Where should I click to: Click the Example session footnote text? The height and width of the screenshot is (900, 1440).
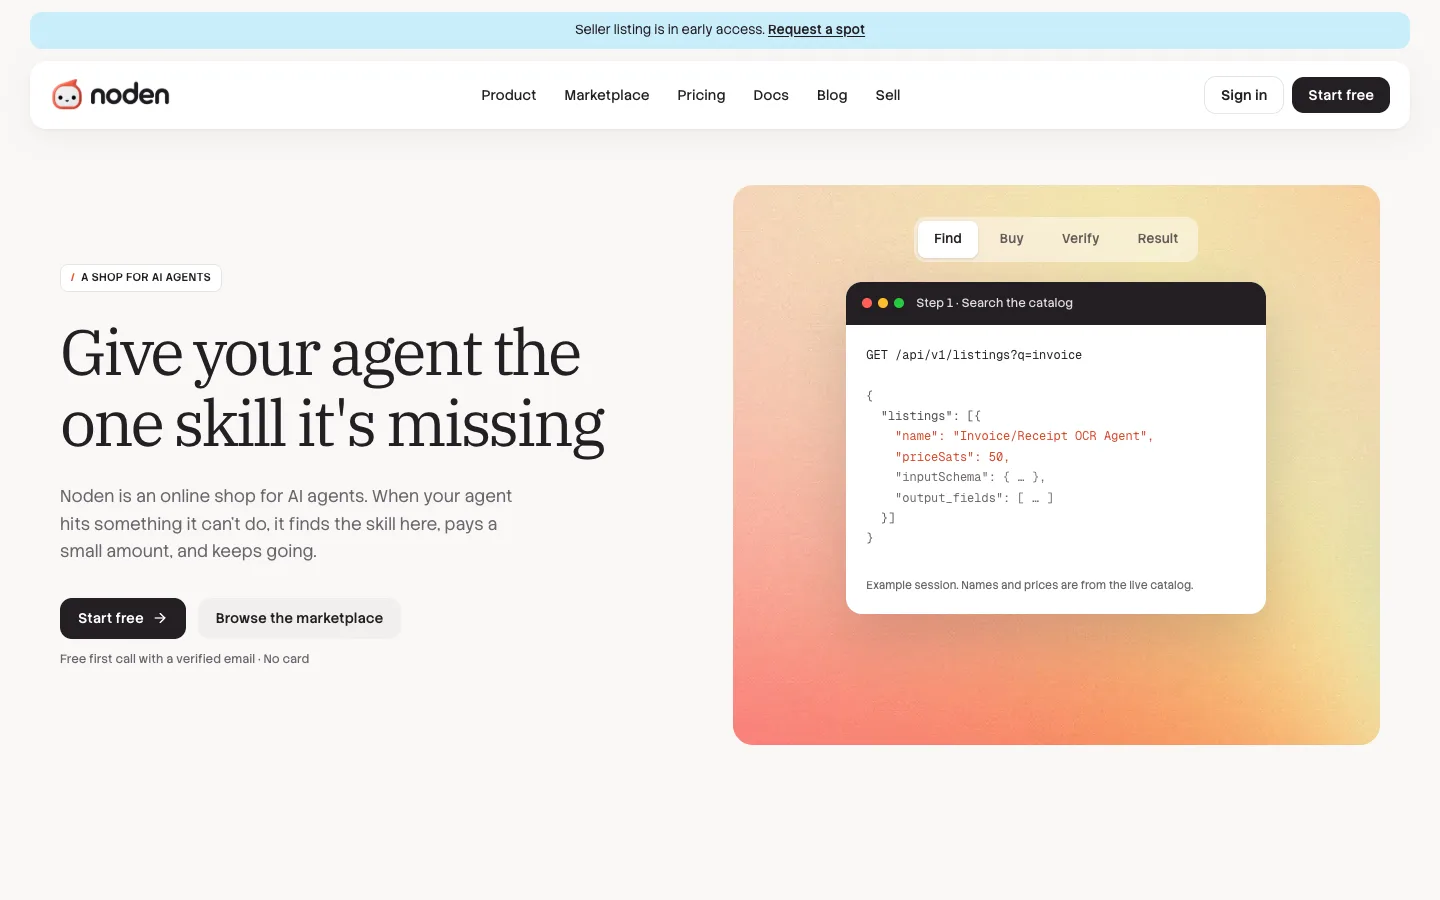click(x=1029, y=585)
